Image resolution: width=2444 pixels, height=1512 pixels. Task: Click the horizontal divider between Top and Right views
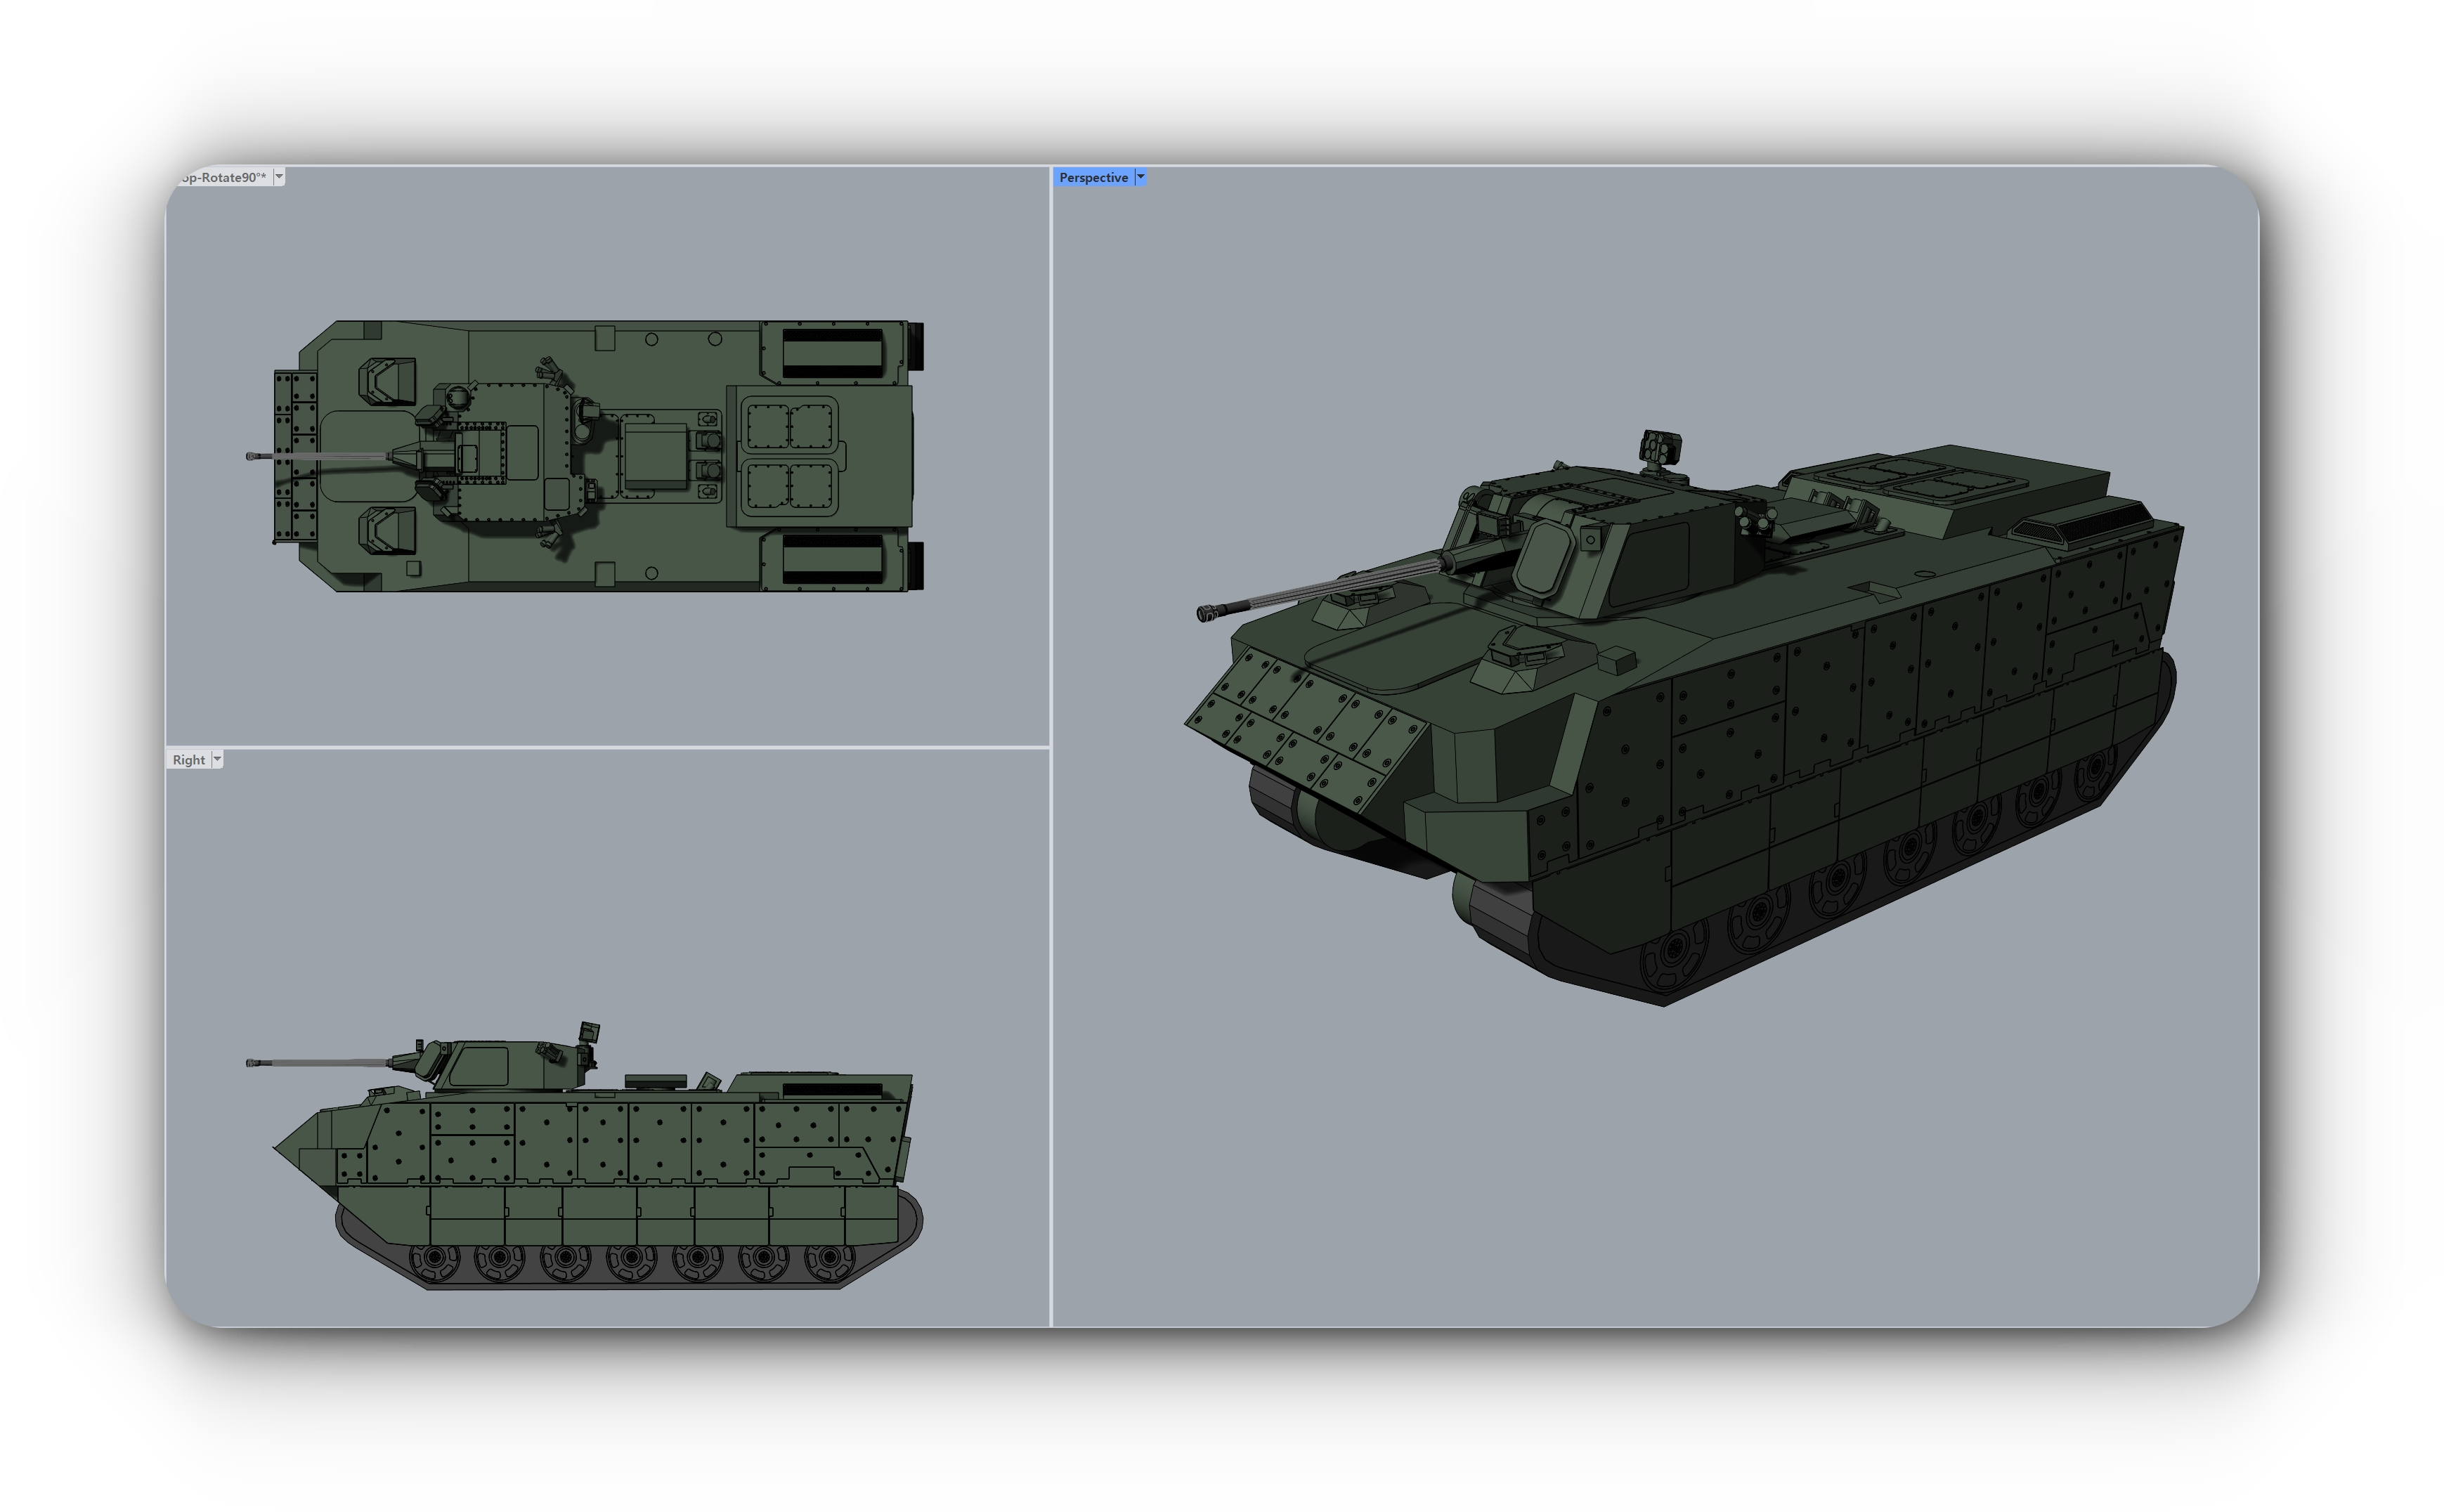click(600, 747)
